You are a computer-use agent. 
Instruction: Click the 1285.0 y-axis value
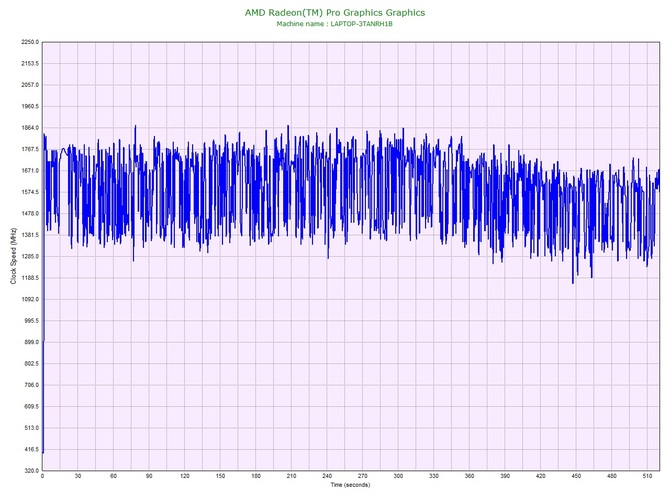click(30, 257)
